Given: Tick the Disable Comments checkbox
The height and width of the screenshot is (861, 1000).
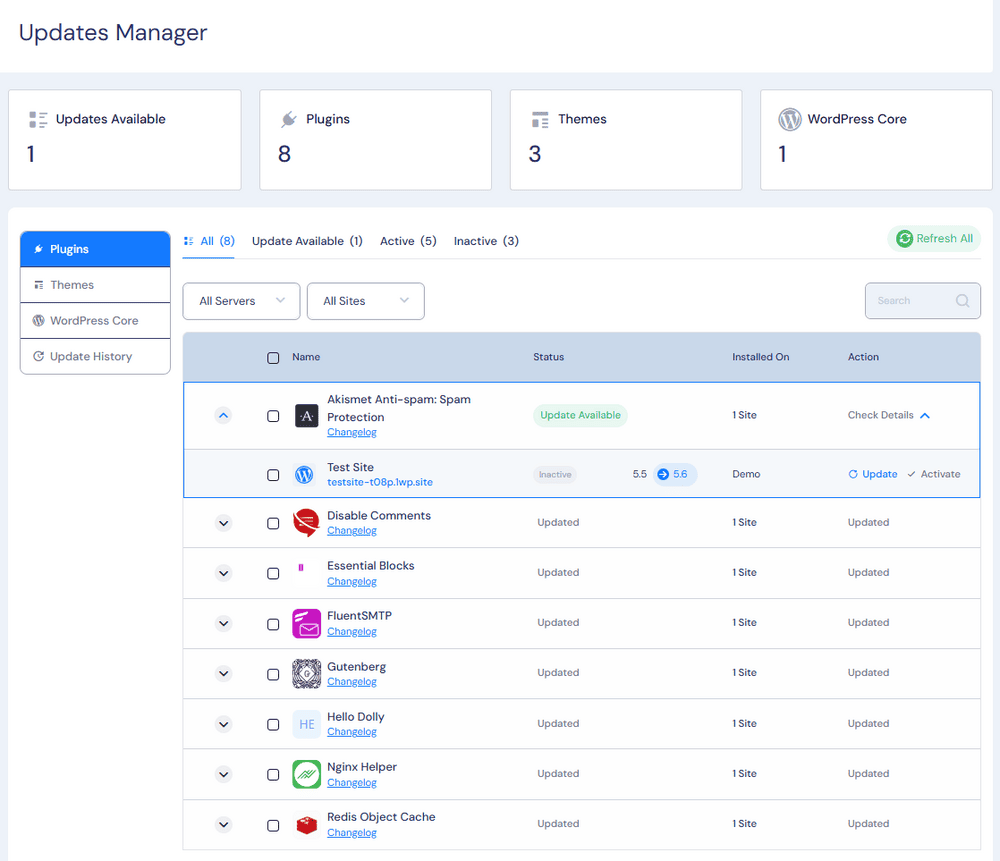Looking at the screenshot, I should coord(273,523).
